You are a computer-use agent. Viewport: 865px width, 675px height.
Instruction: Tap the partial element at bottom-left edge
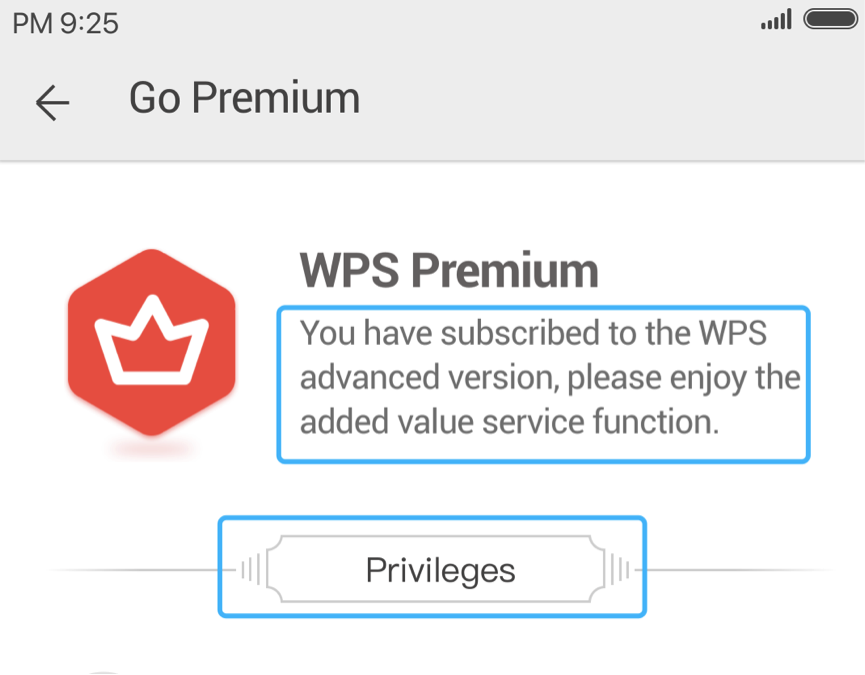[x=103, y=673]
